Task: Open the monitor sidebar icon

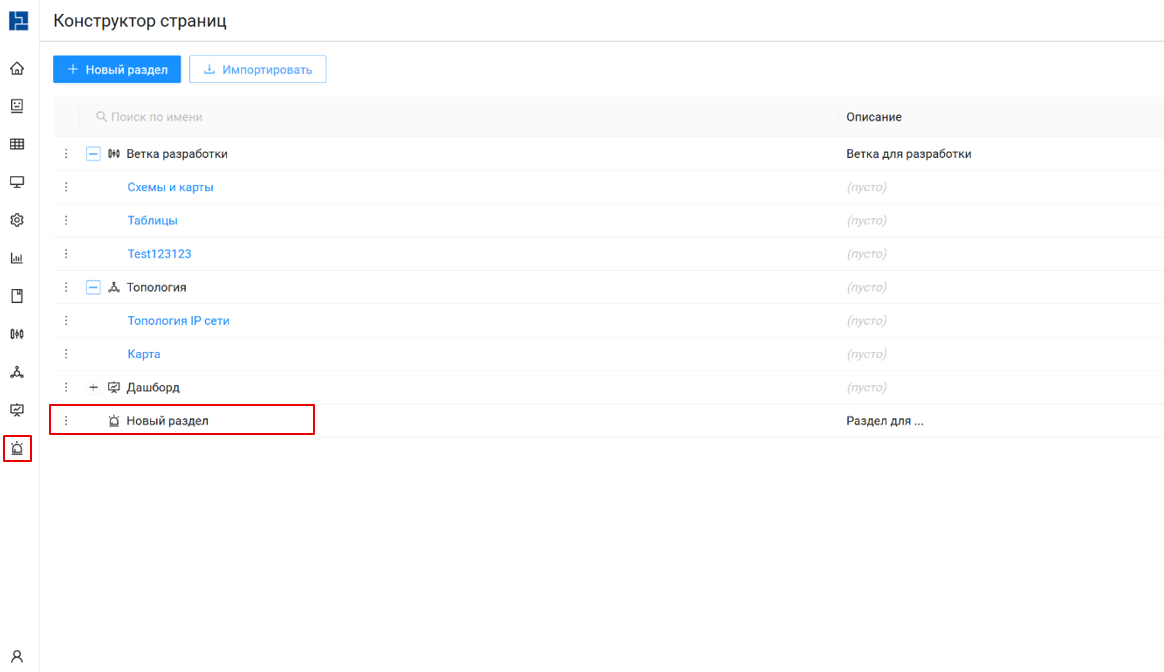Action: (x=17, y=183)
